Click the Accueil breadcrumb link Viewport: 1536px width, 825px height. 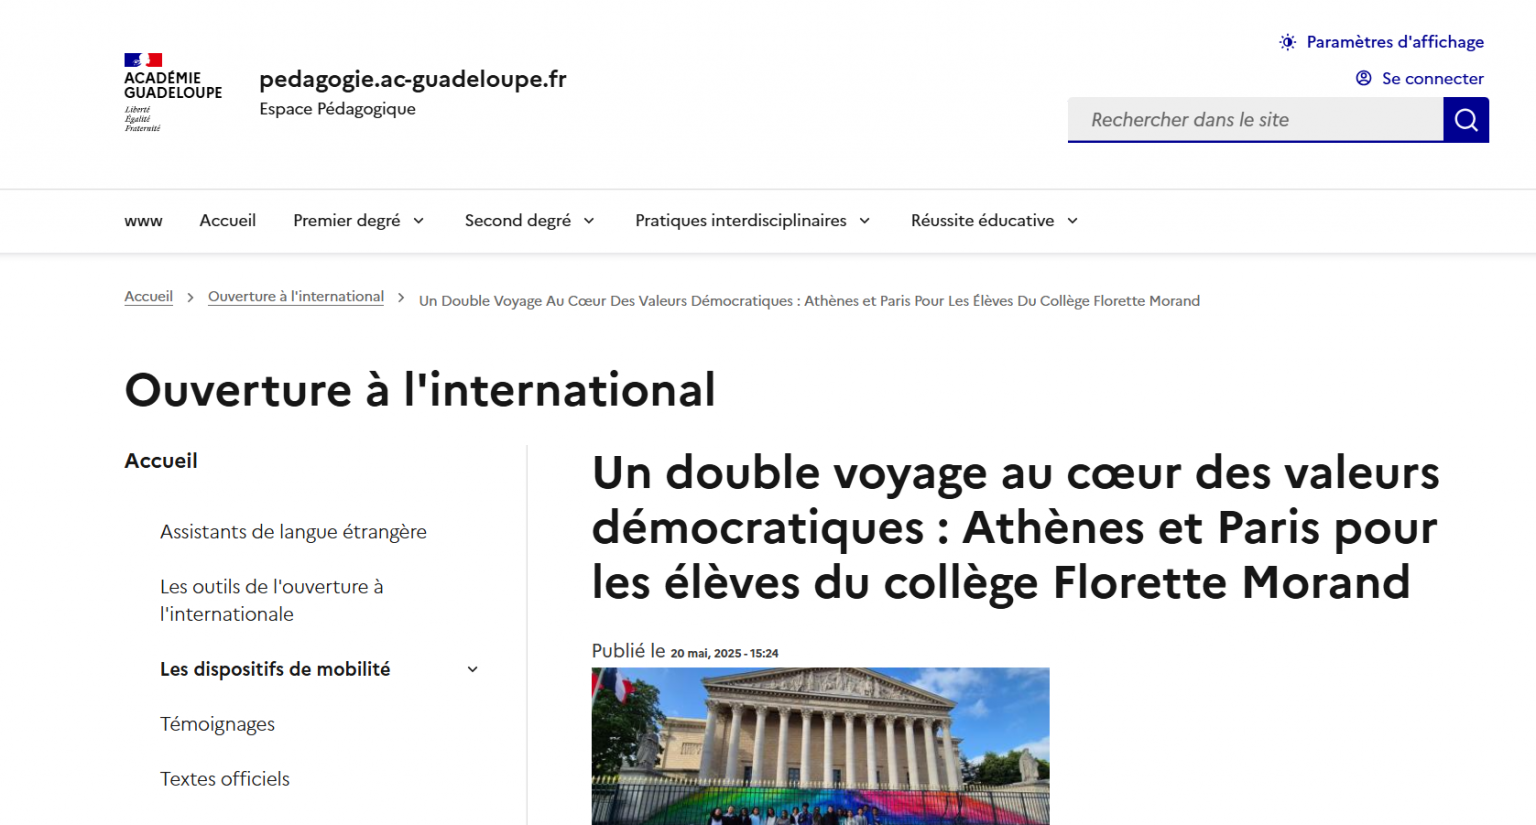pyautogui.click(x=148, y=297)
